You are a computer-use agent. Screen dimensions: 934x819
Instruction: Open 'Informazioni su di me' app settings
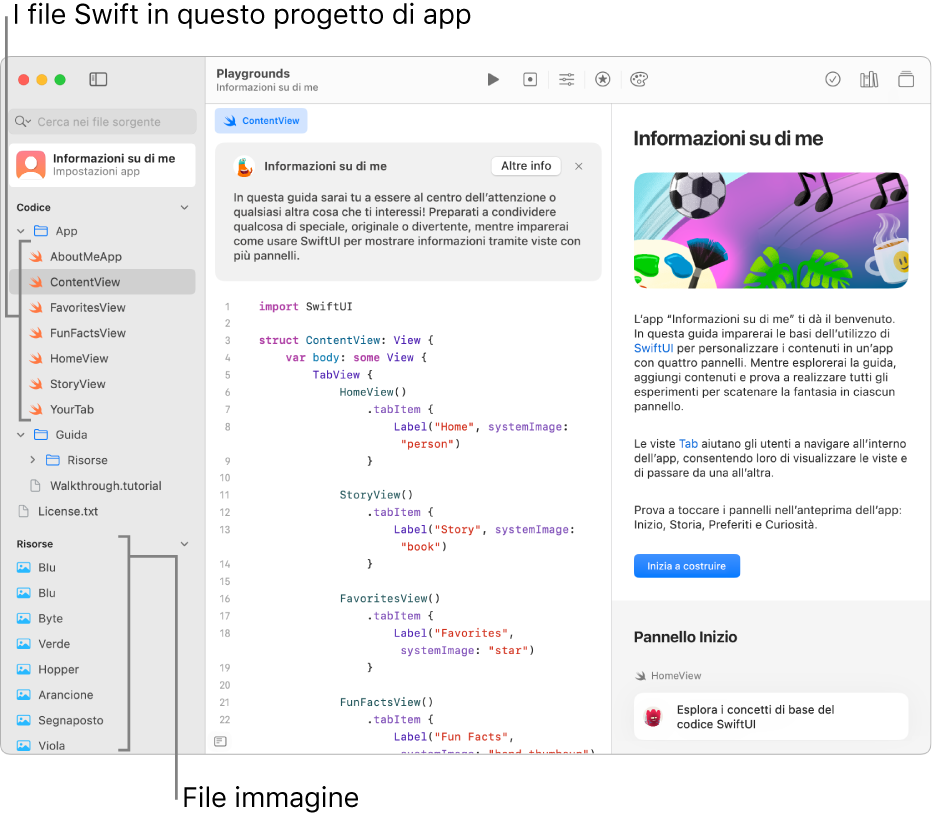pos(102,164)
